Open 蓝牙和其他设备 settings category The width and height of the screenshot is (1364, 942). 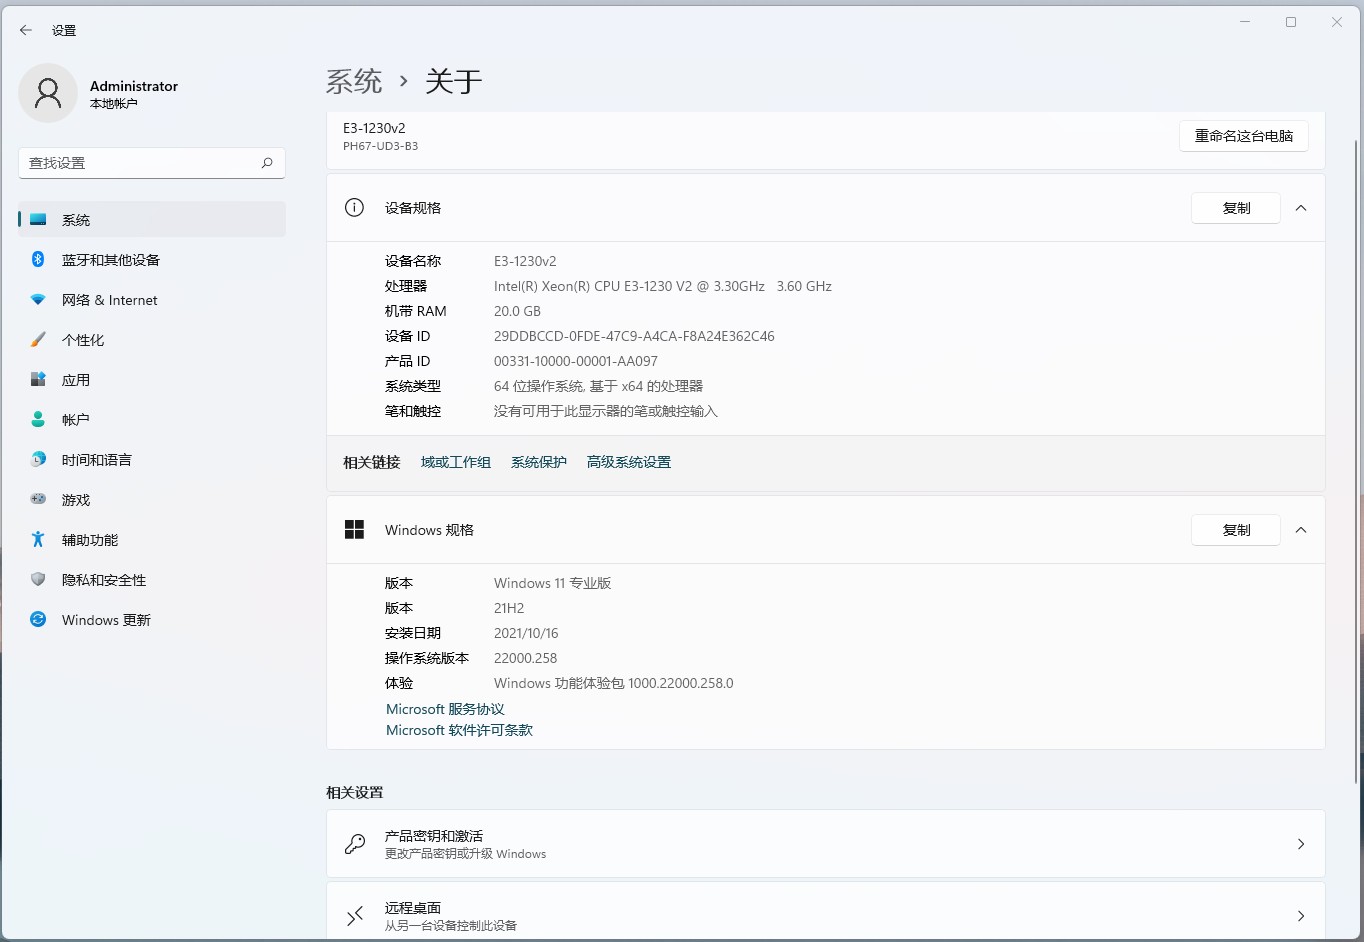coord(152,259)
